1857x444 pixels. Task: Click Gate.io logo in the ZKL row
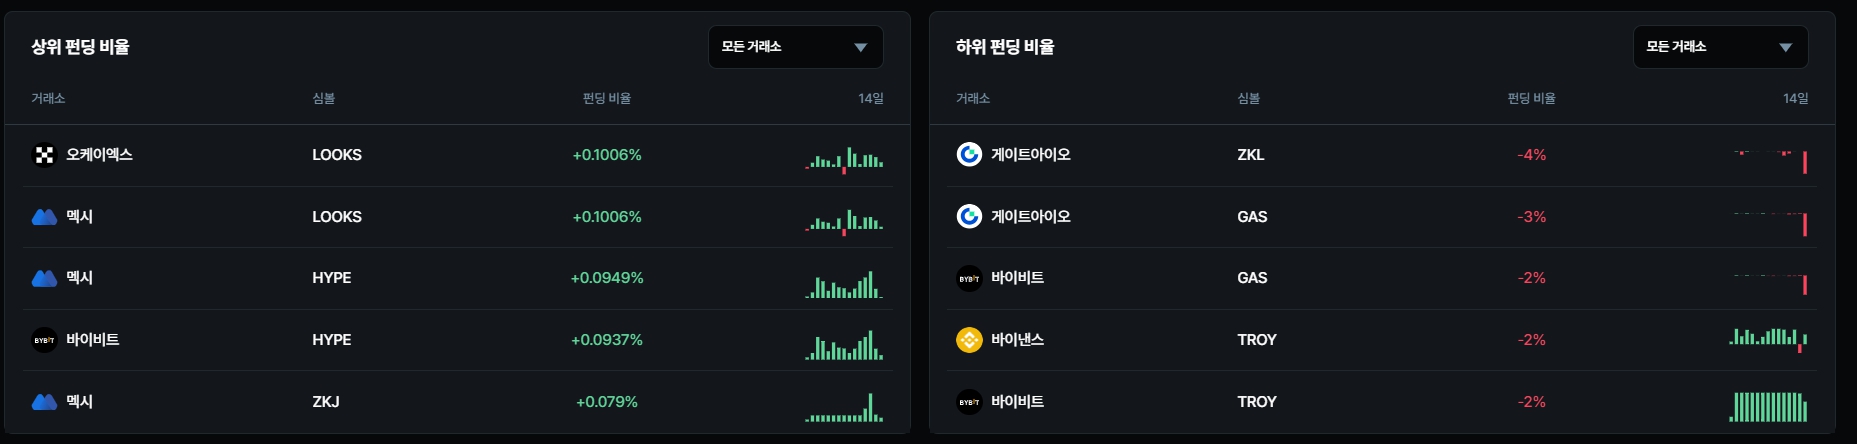click(969, 155)
